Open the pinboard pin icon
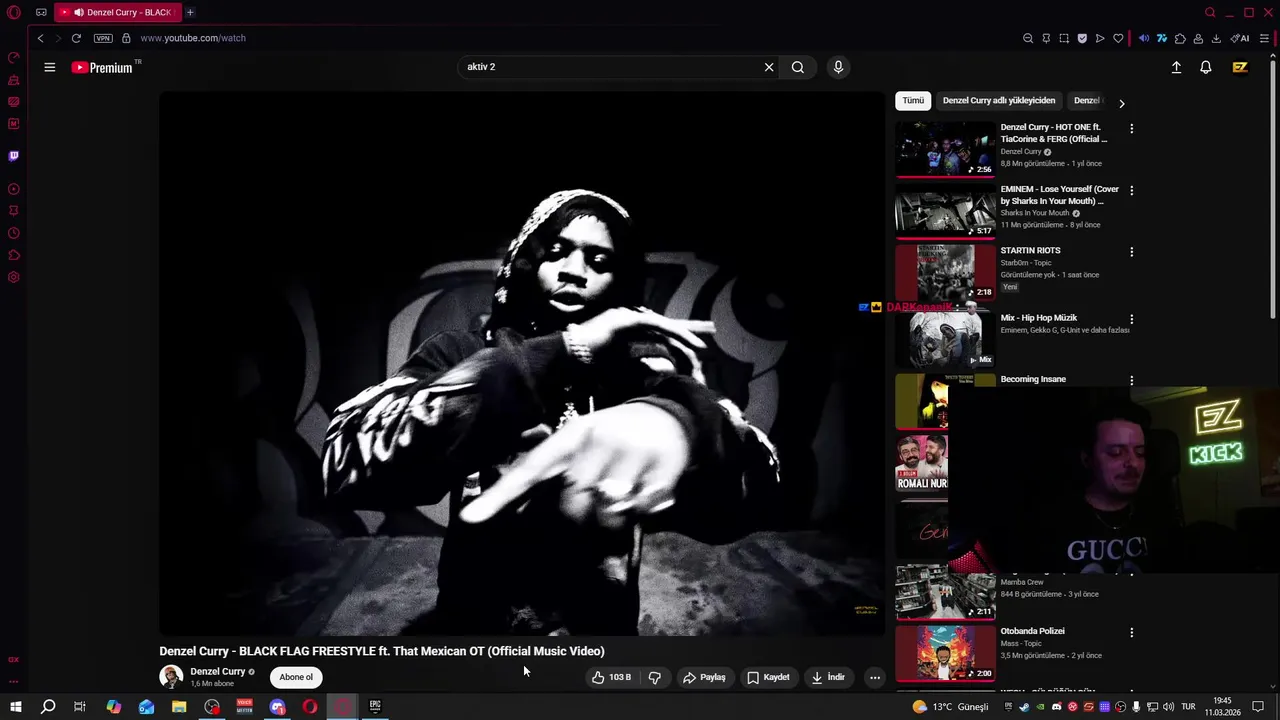The image size is (1280, 720). pyautogui.click(x=1046, y=38)
